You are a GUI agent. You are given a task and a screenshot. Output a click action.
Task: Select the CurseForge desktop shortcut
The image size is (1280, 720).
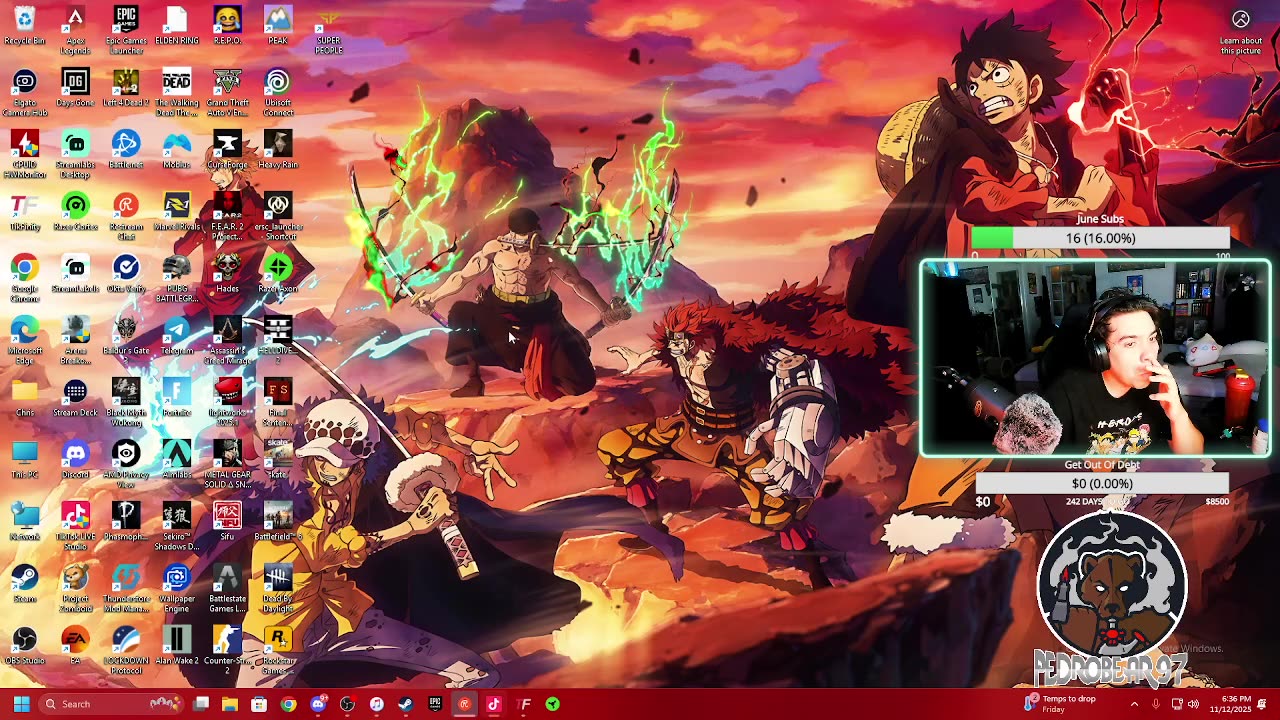coord(227,150)
